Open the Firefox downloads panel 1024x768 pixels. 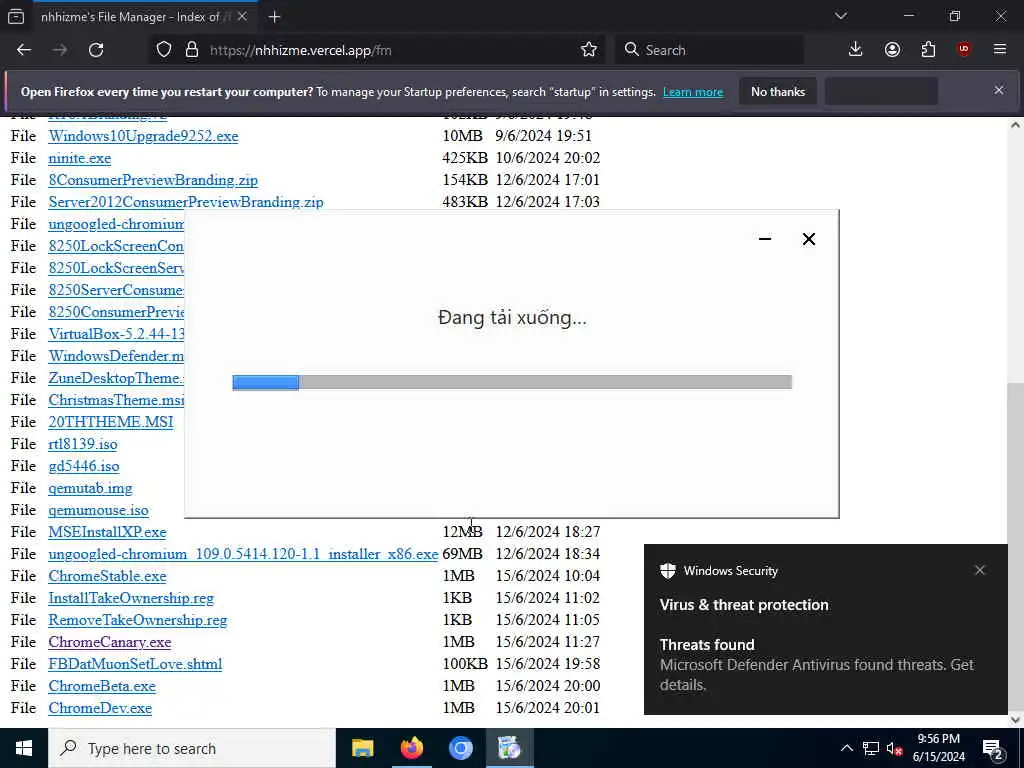[856, 50]
